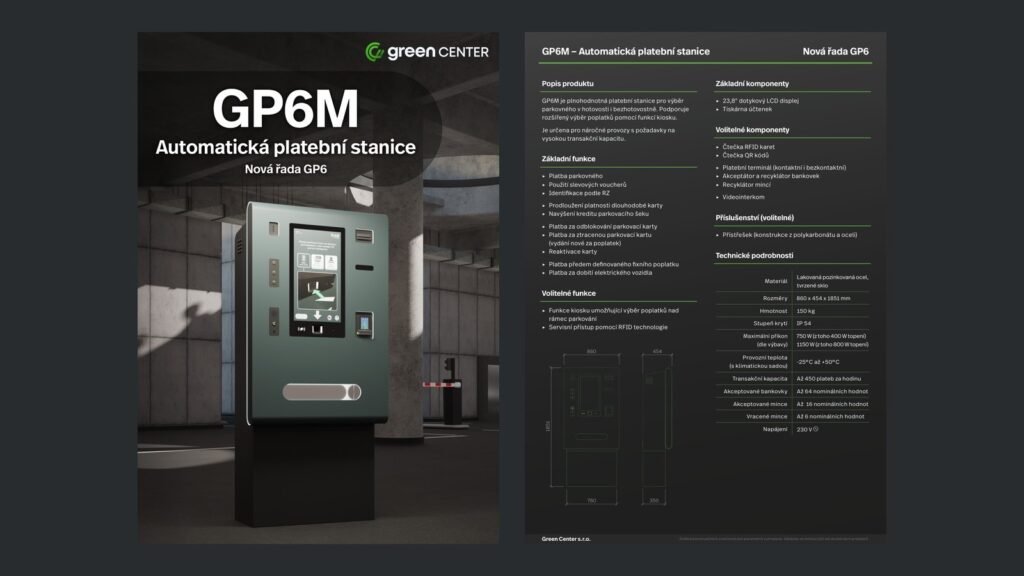The width and height of the screenshot is (1024, 576).
Task: Click the 'Reaktivace karty' bullet
Action: pos(573,251)
